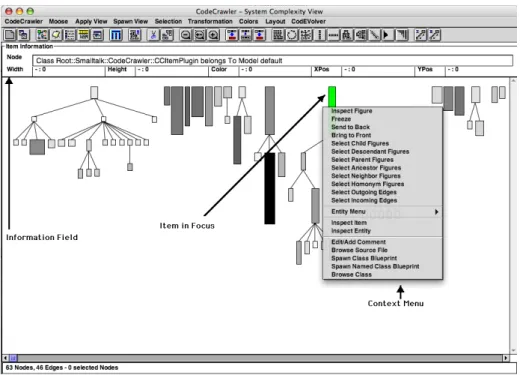Choose Spawn Class Blueprint

click(x=383, y=258)
